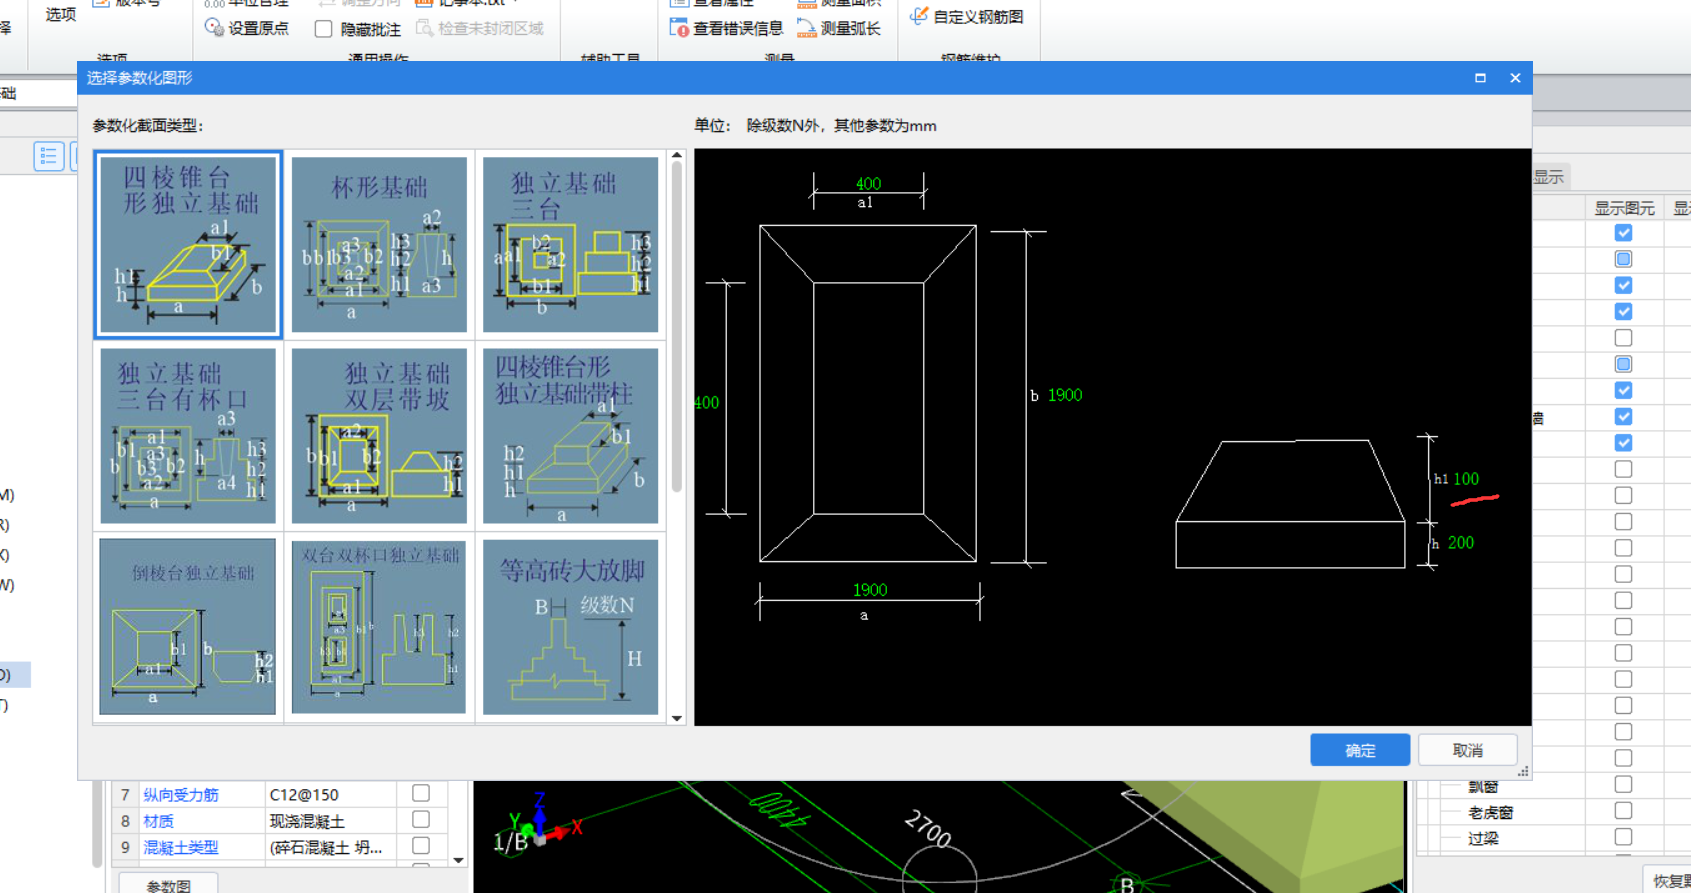Select 四棱锥台形独立基础 section type

click(188, 245)
